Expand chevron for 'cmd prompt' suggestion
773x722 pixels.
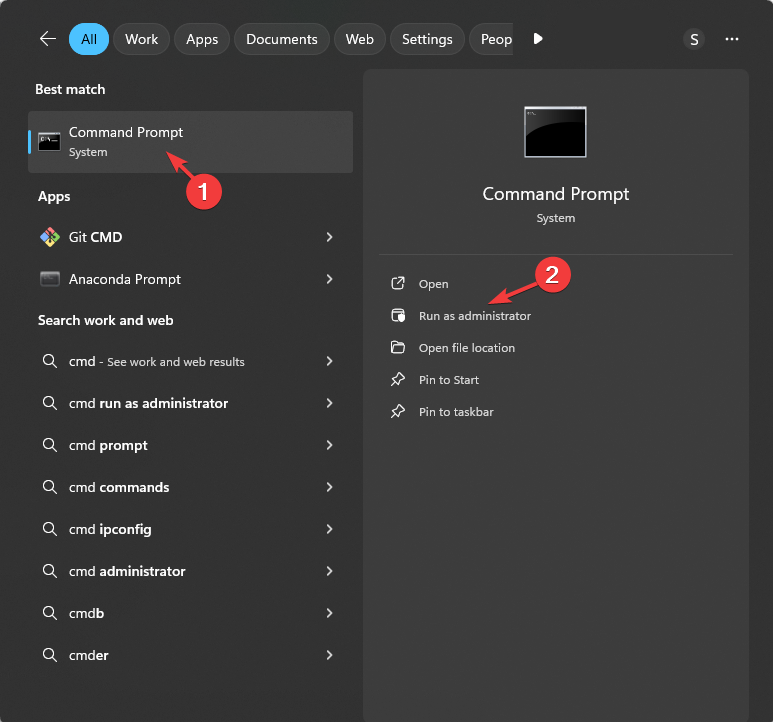(x=329, y=445)
